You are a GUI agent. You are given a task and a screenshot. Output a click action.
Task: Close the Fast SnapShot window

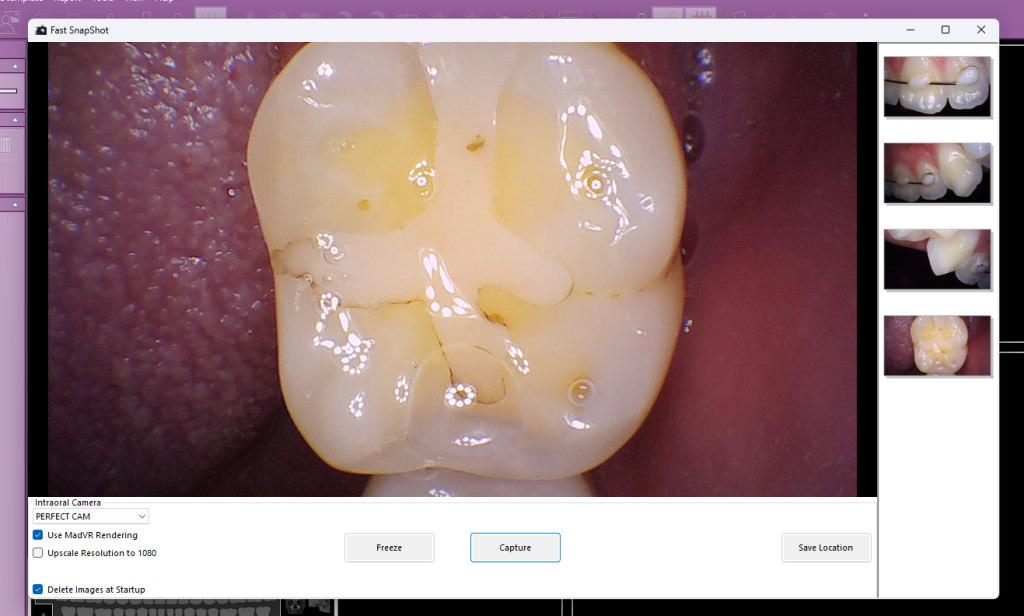981,30
